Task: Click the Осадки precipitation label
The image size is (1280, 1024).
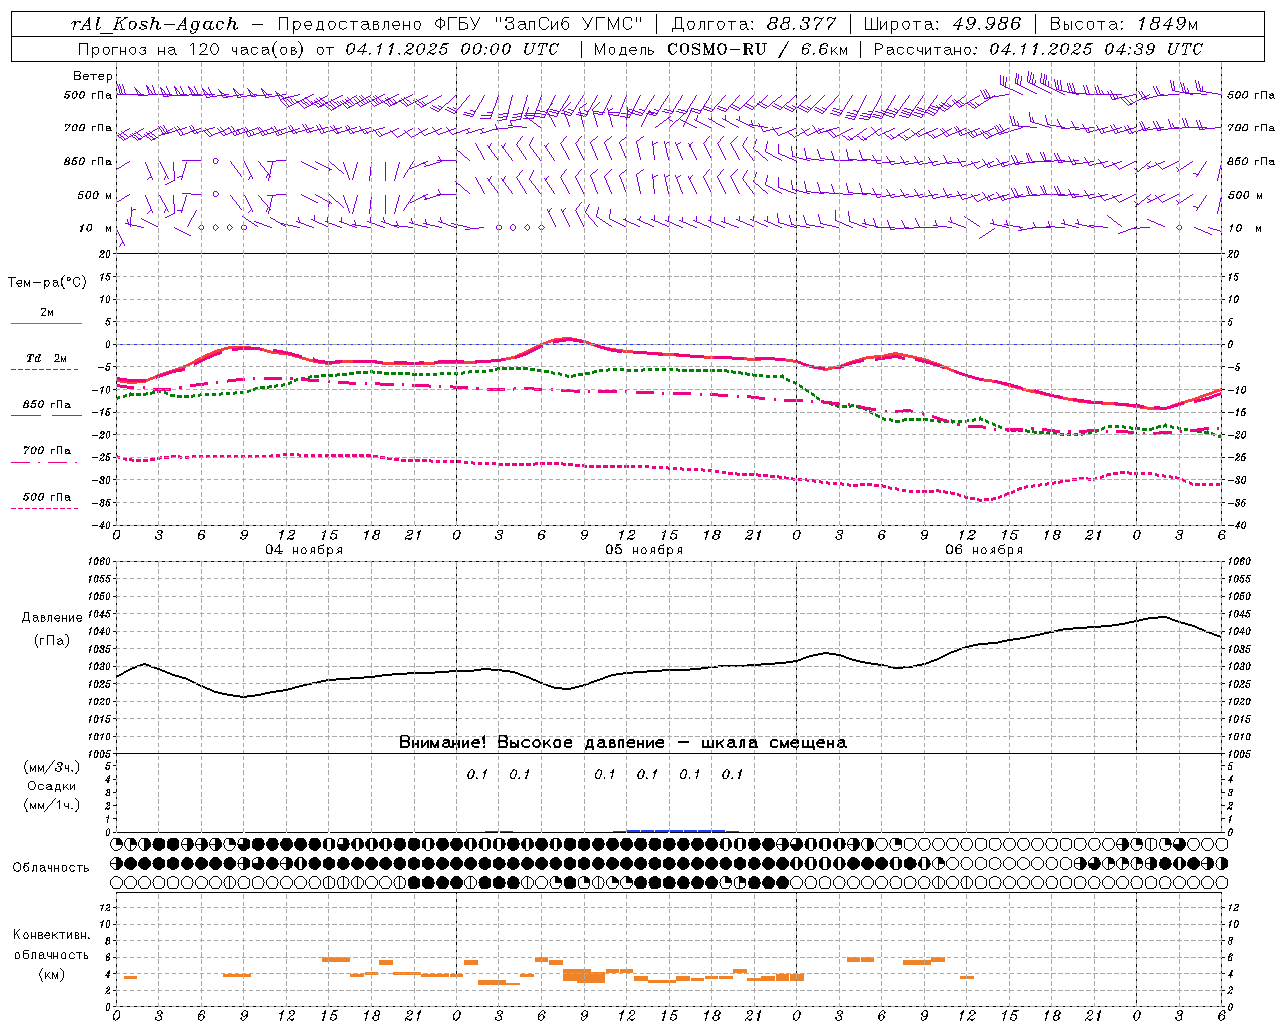Action: 51,786
